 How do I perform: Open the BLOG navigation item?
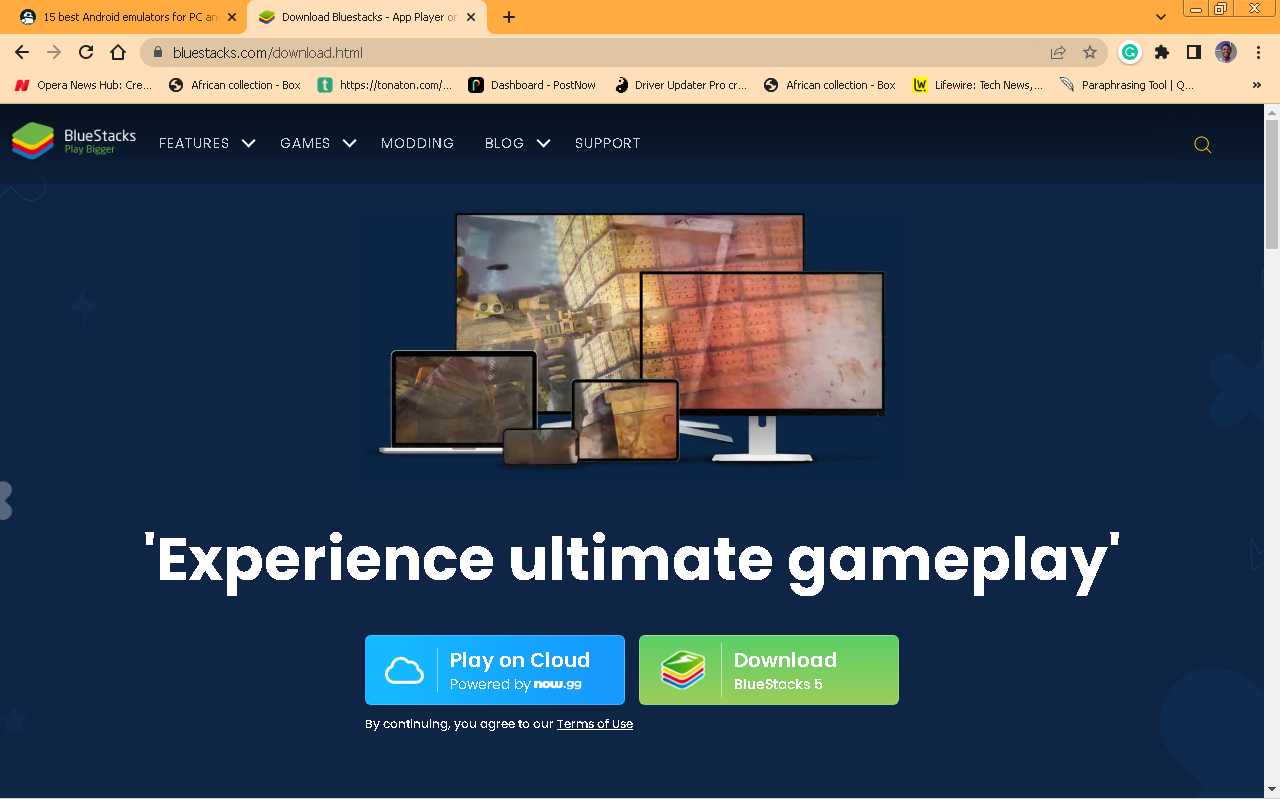pos(504,144)
